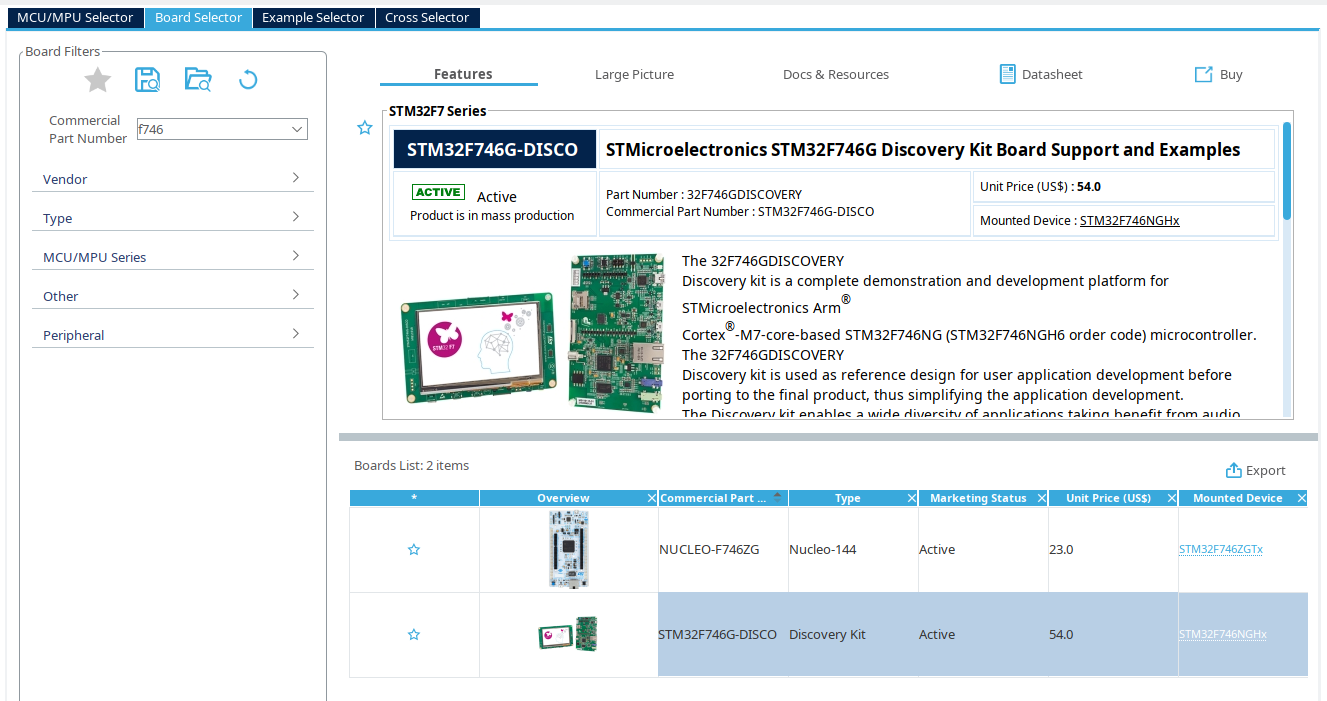This screenshot has width=1327, height=701.
Task: Click the Export label
Action: point(1266,471)
